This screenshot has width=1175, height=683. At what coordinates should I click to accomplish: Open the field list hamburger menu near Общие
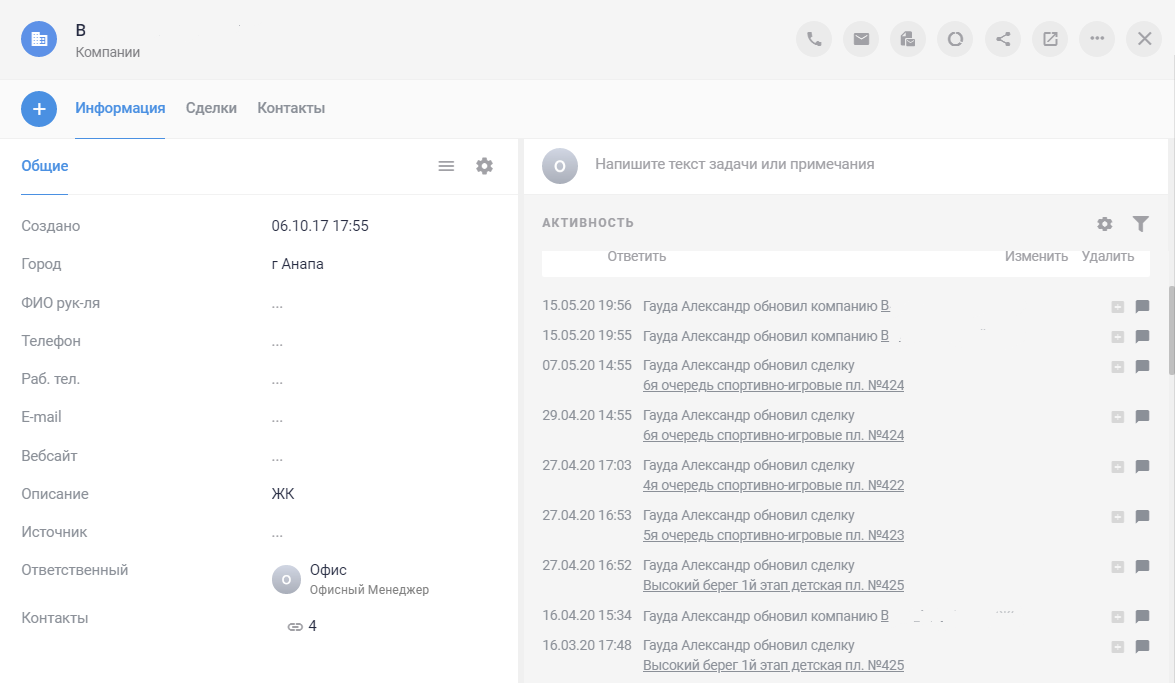(x=446, y=166)
